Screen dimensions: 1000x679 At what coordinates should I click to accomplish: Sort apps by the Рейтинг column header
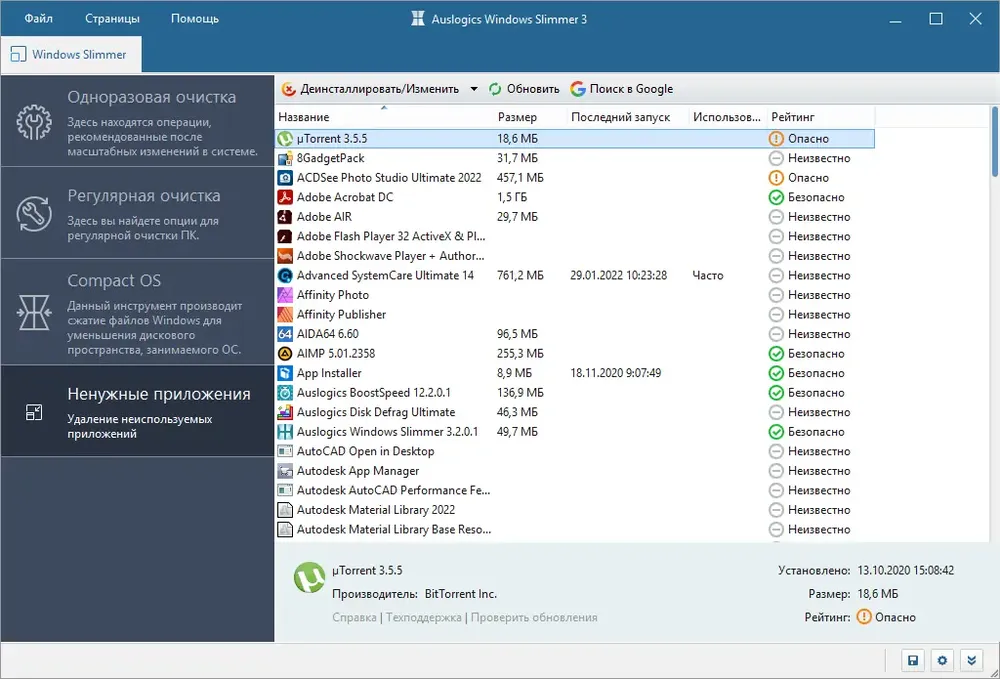coord(793,117)
